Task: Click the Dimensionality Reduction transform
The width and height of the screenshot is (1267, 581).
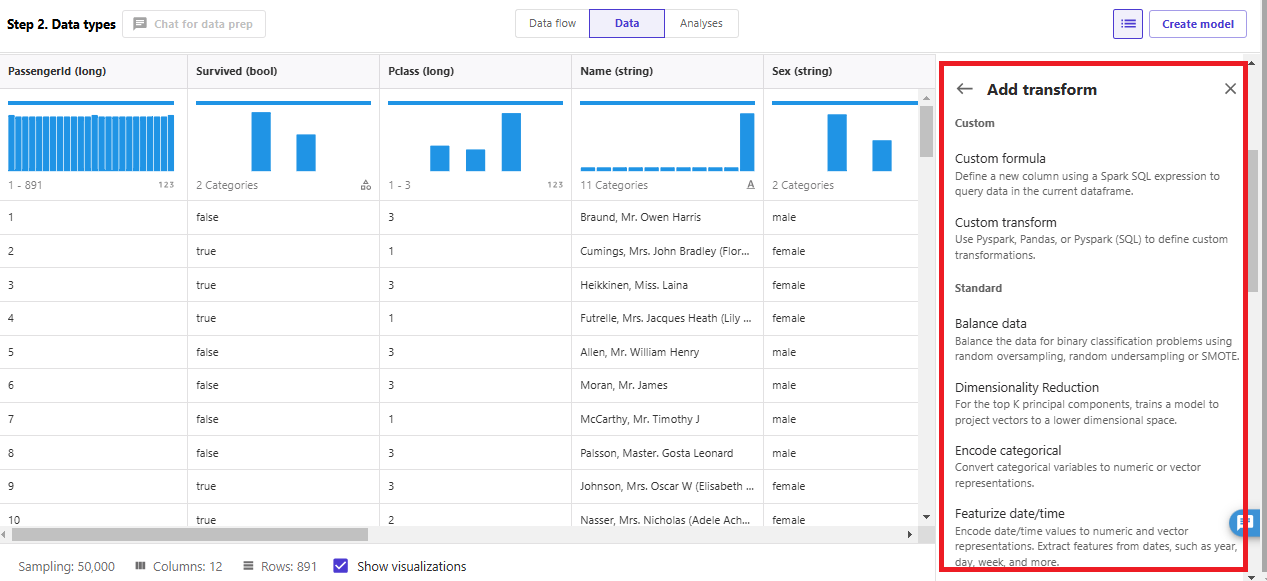Action: (x=1027, y=388)
